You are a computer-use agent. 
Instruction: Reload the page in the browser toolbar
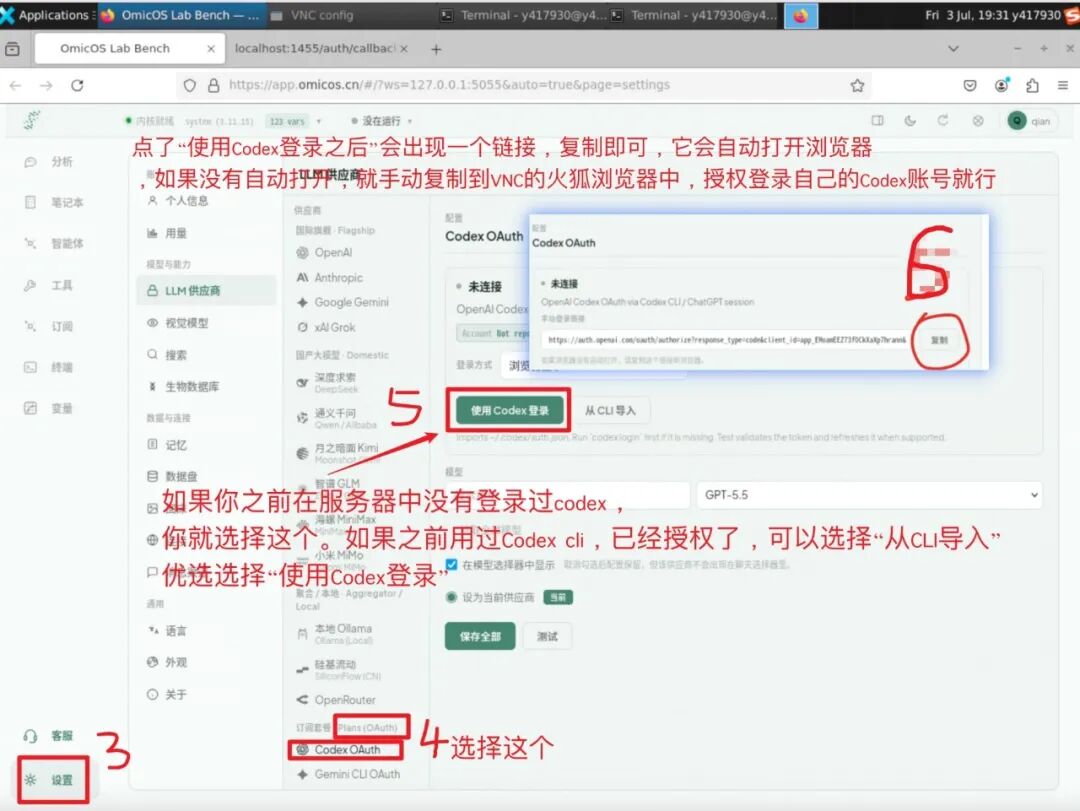pos(77,85)
